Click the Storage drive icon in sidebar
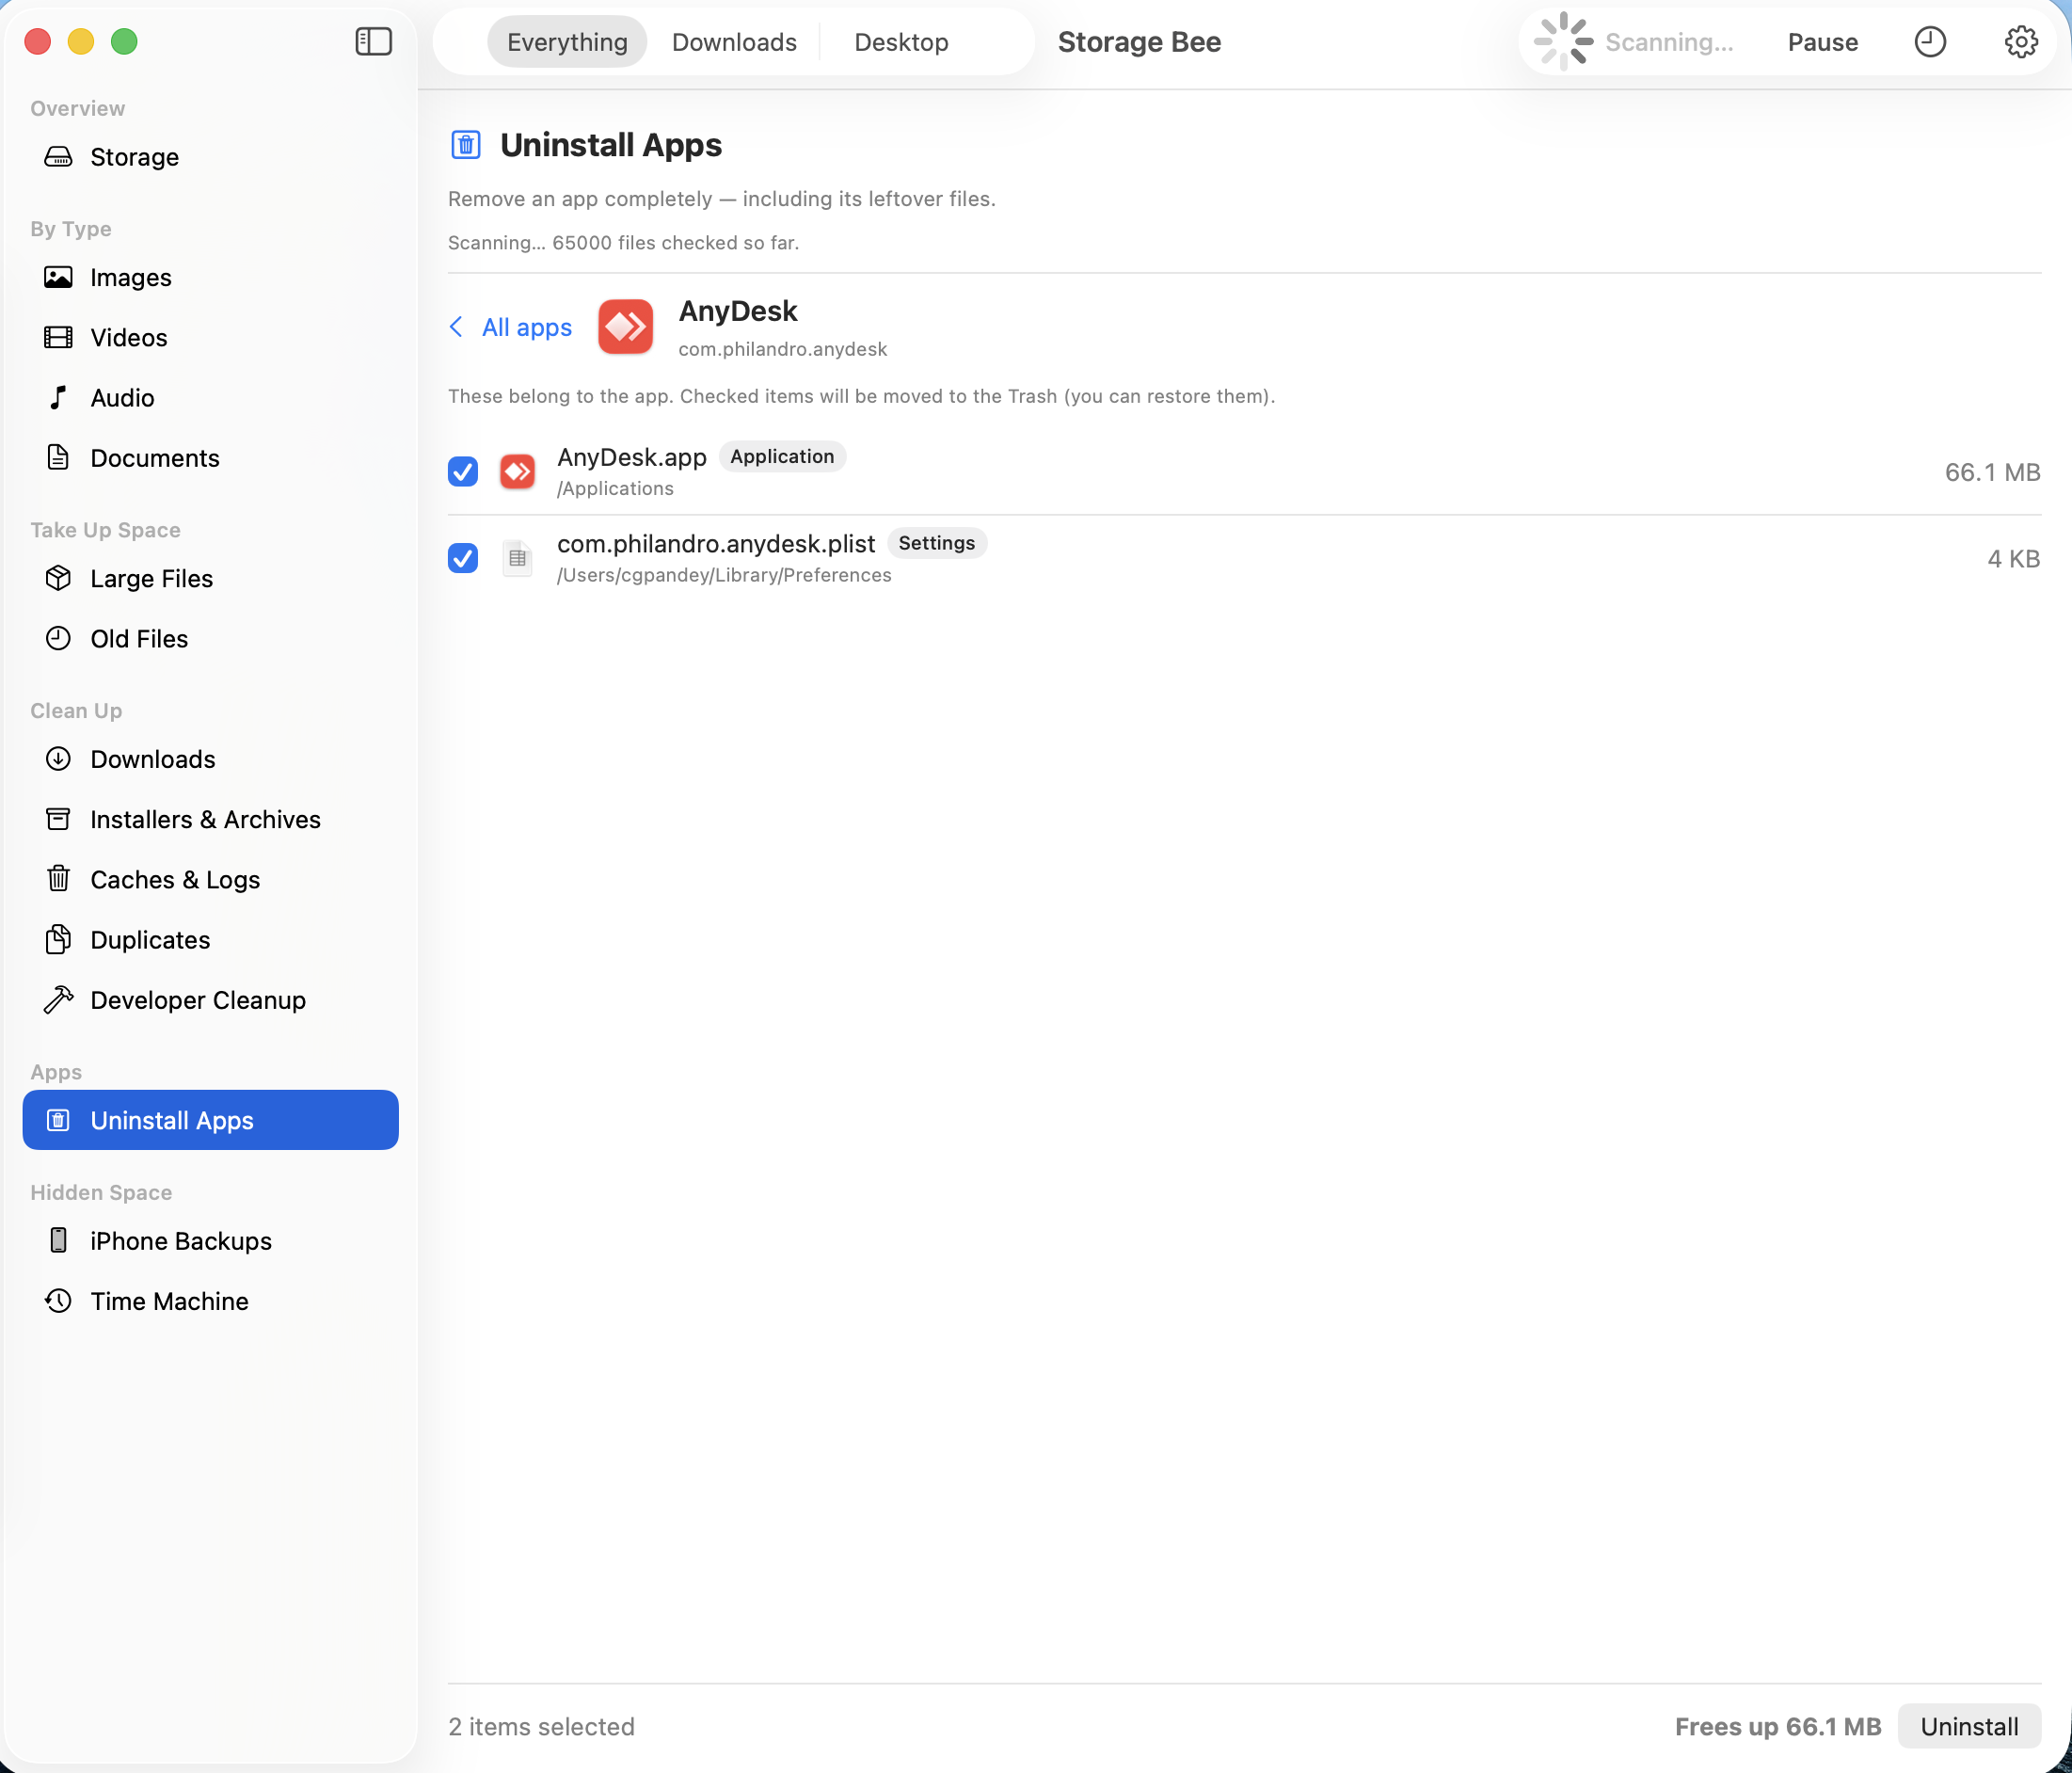Screen dimensions: 2072x1773 59,157
